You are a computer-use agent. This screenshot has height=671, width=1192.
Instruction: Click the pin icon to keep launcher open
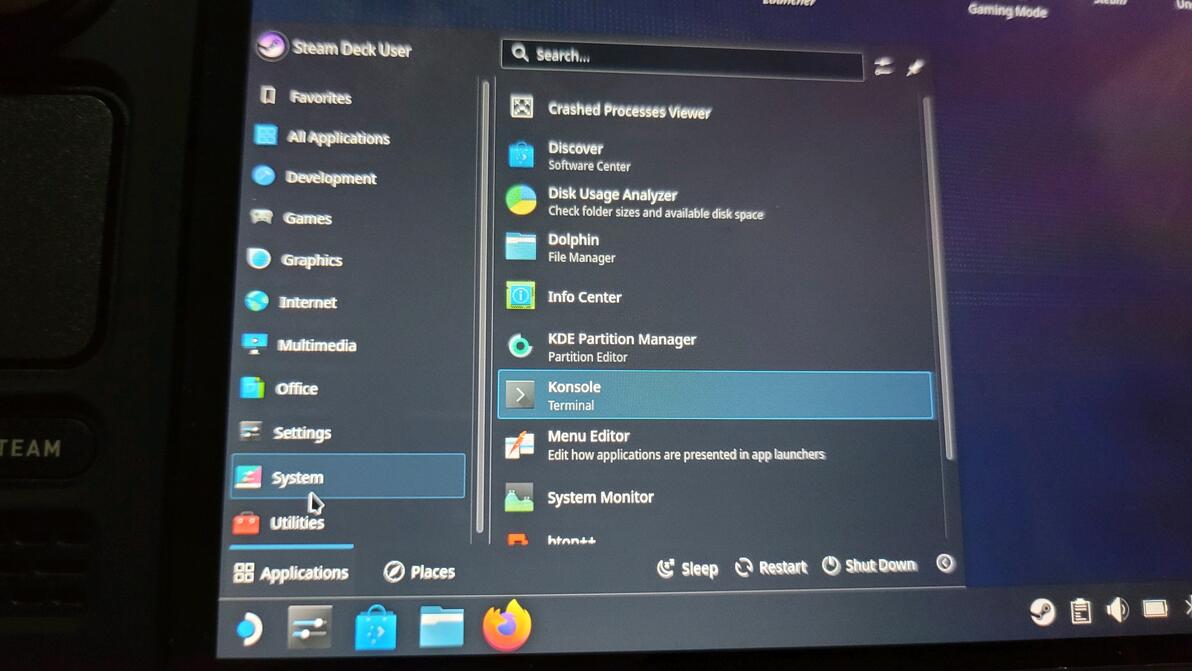click(x=915, y=68)
